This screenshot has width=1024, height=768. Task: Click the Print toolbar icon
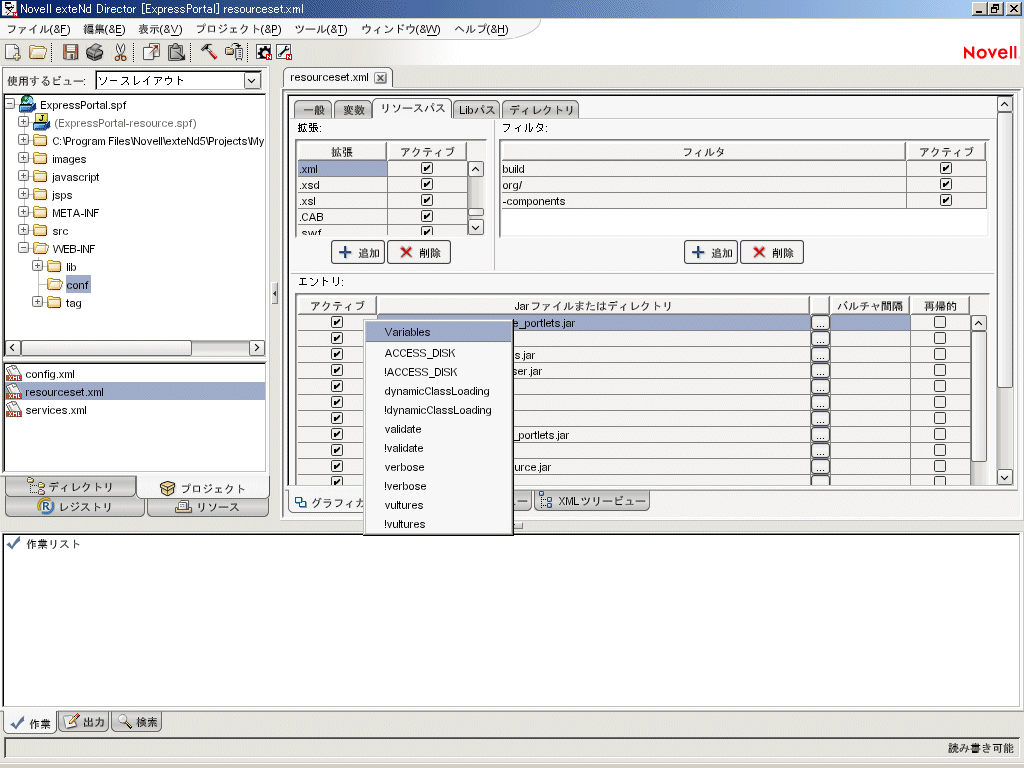click(x=95, y=52)
